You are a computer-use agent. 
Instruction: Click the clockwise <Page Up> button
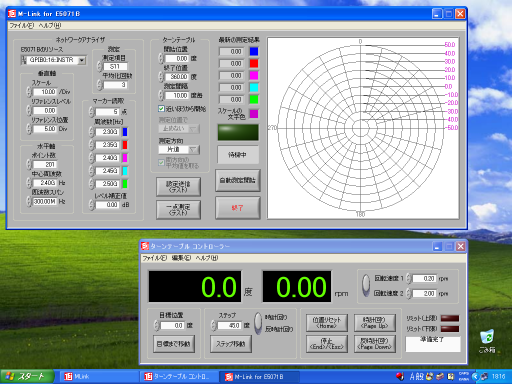tap(375, 323)
